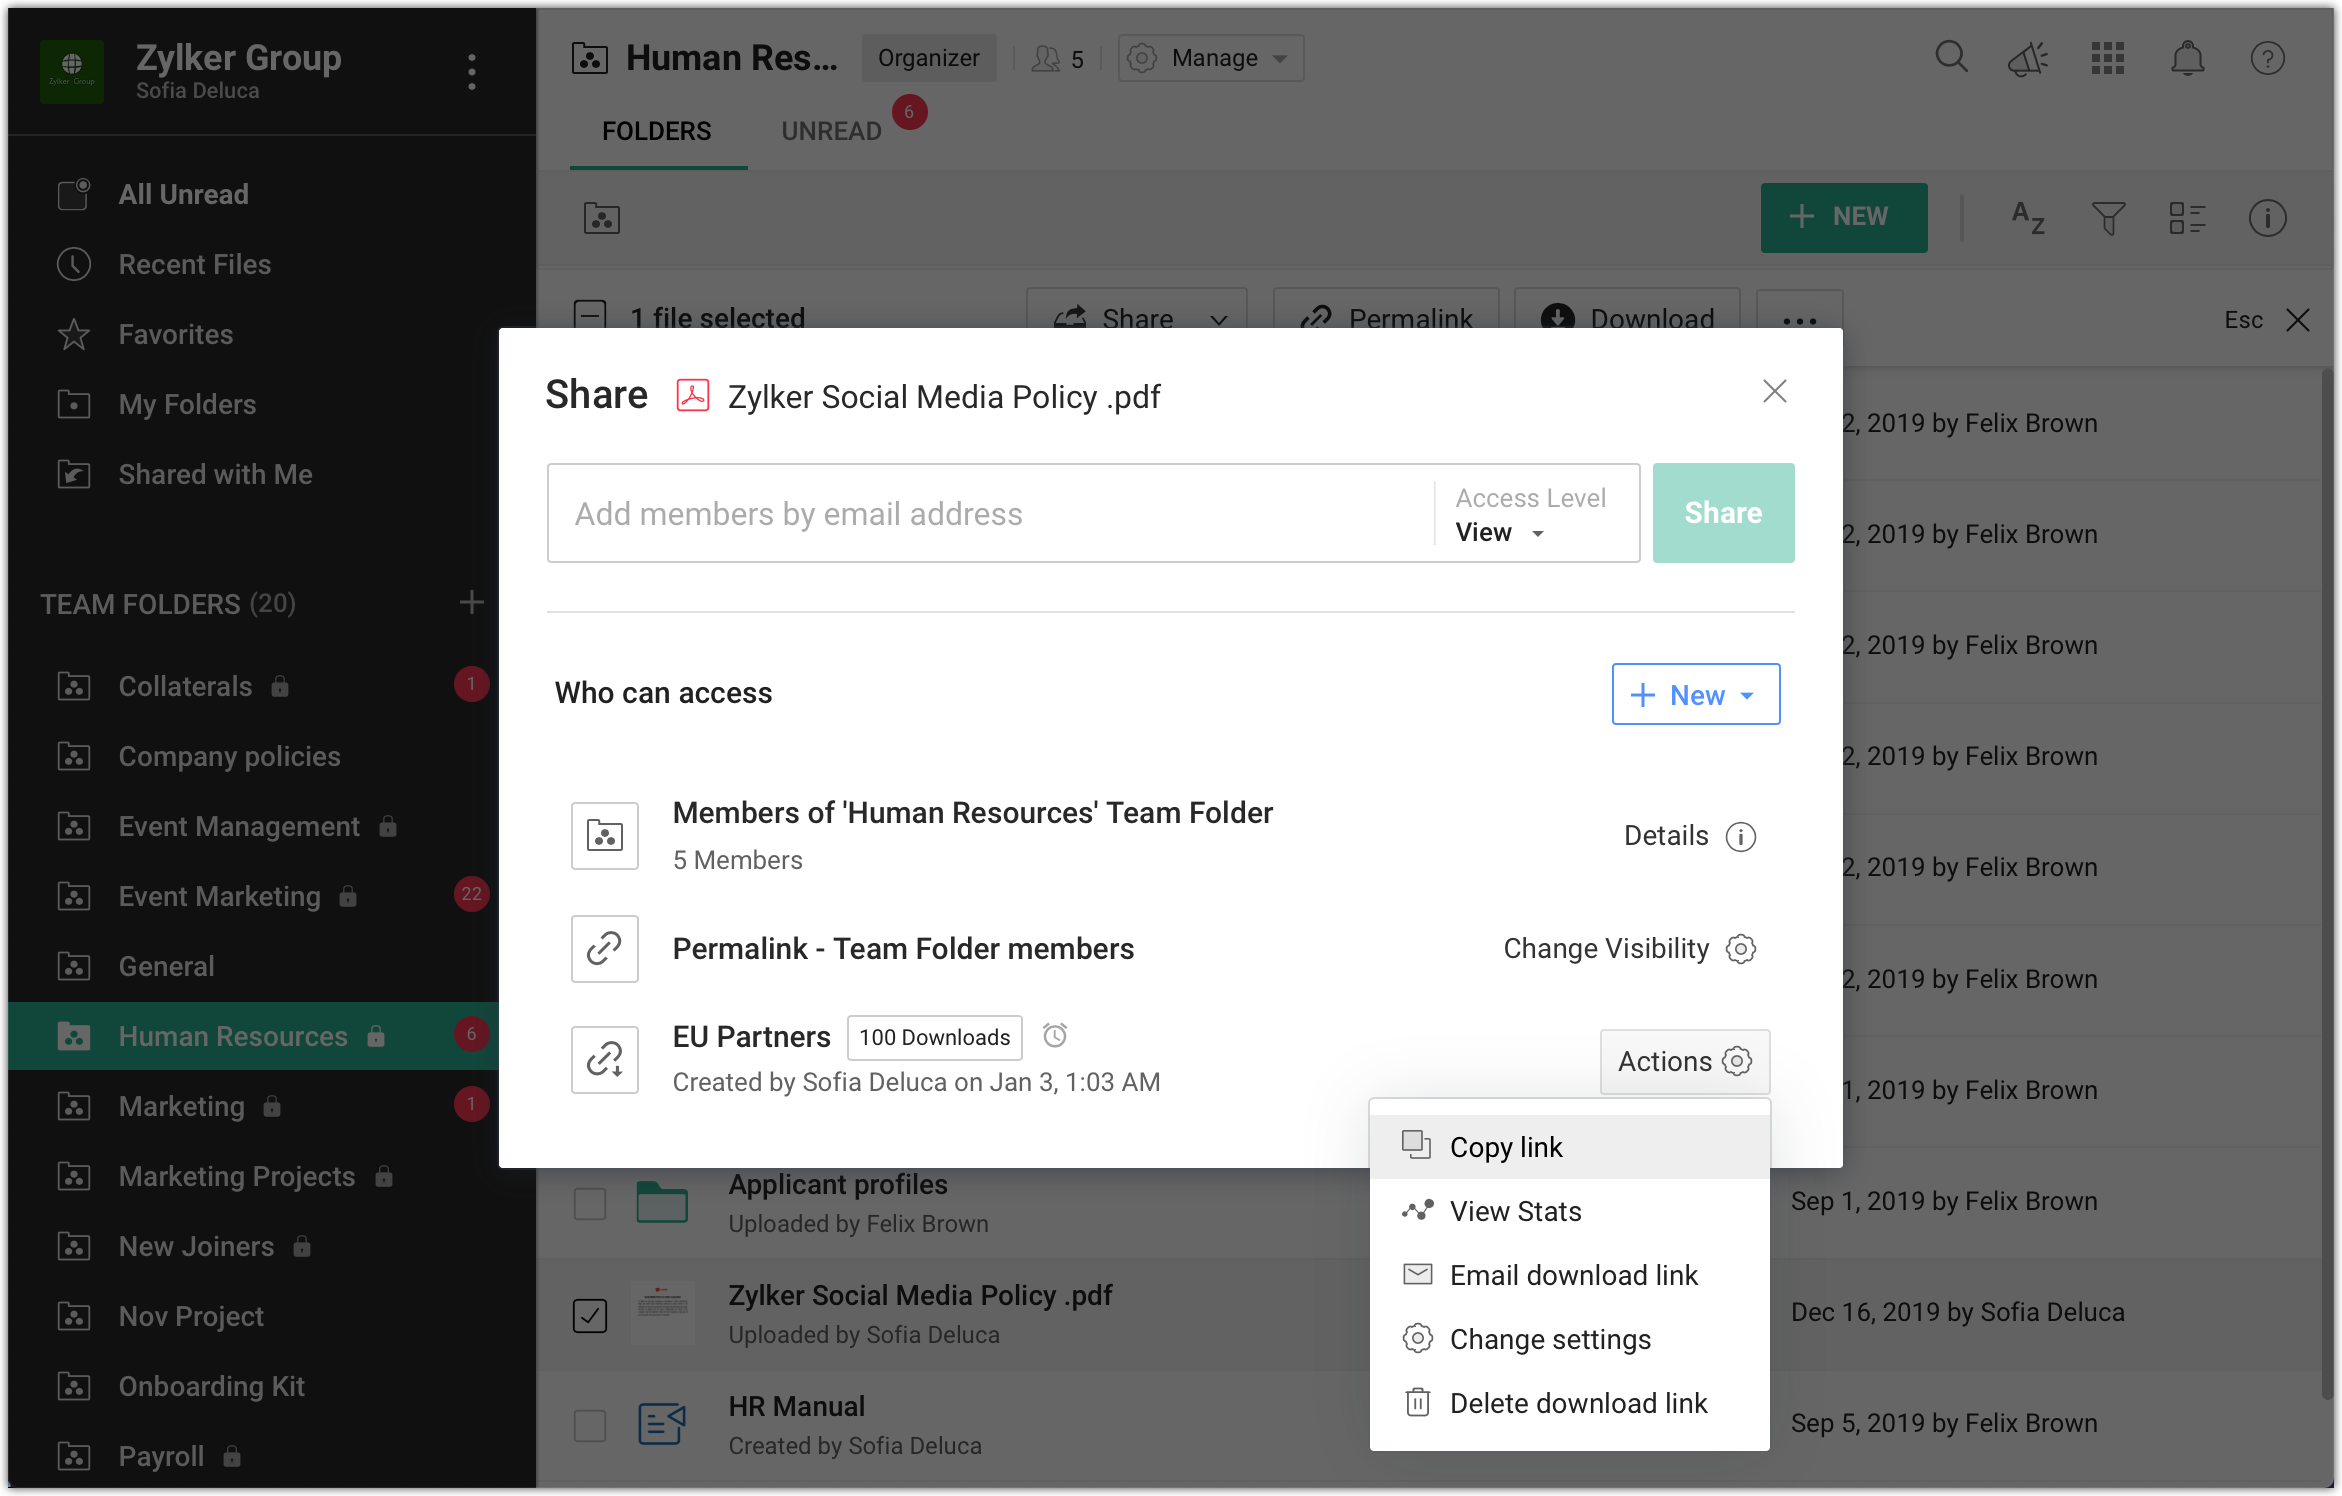Click the email address input field

click(x=990, y=513)
